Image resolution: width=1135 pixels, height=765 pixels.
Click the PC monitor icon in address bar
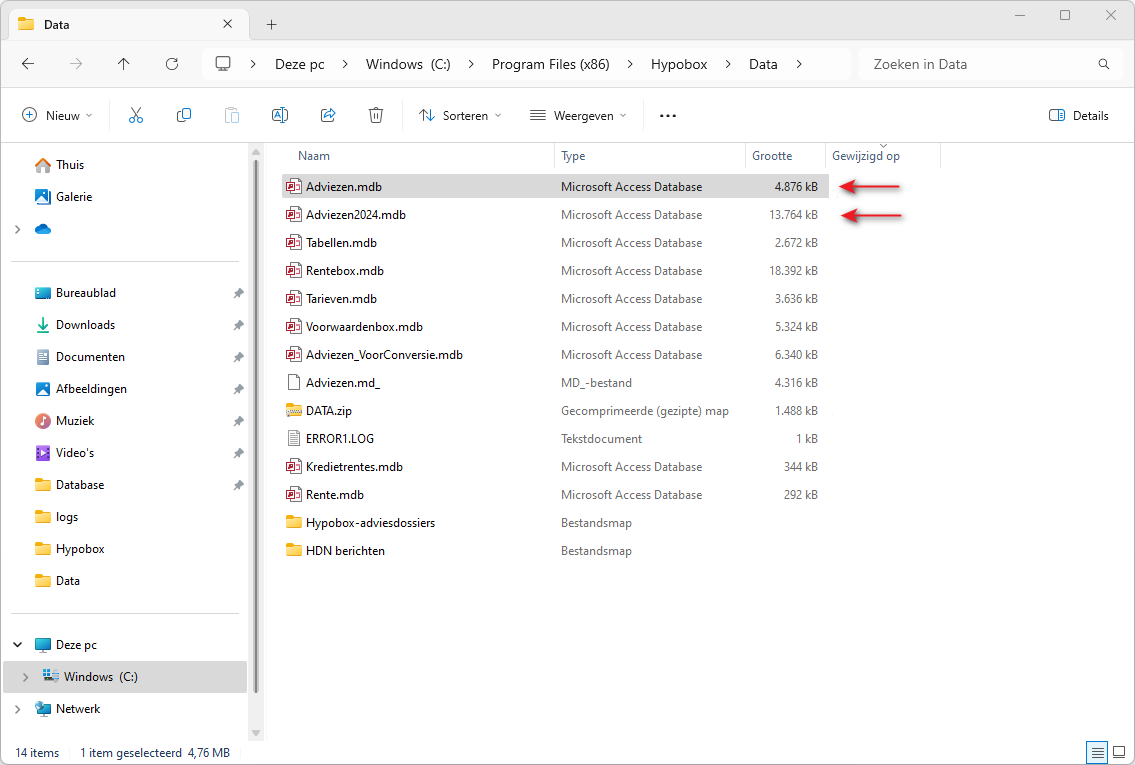223,64
